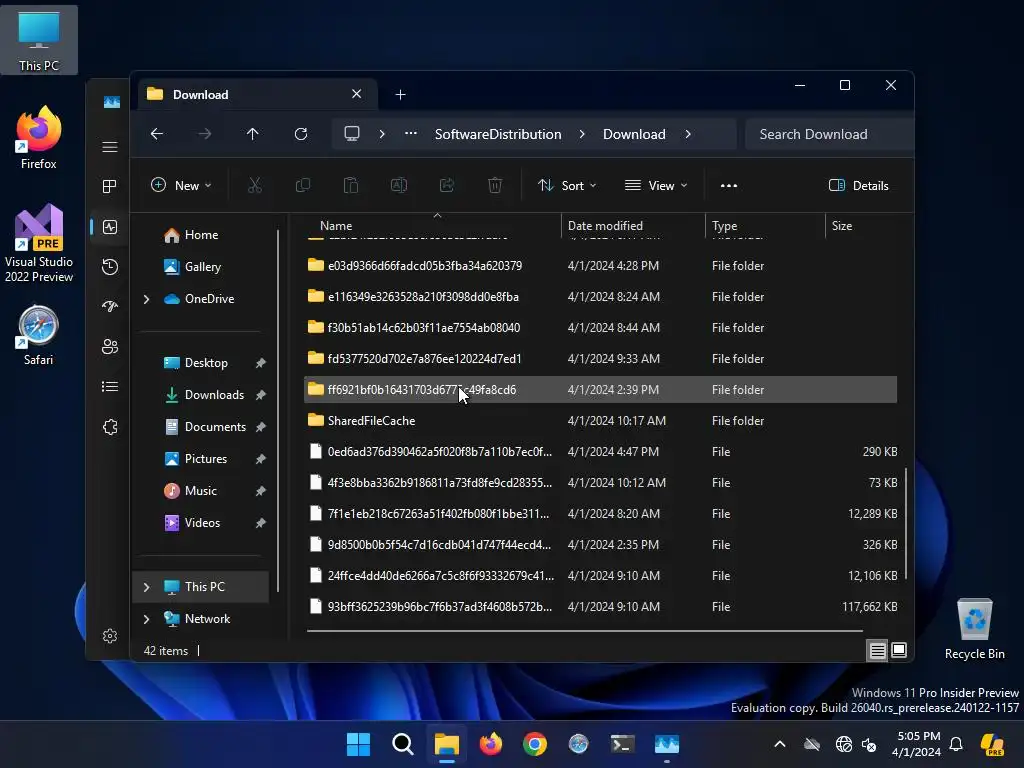This screenshot has height=768, width=1024.
Task: Expand the OneDrive tree node
Action: (146, 299)
